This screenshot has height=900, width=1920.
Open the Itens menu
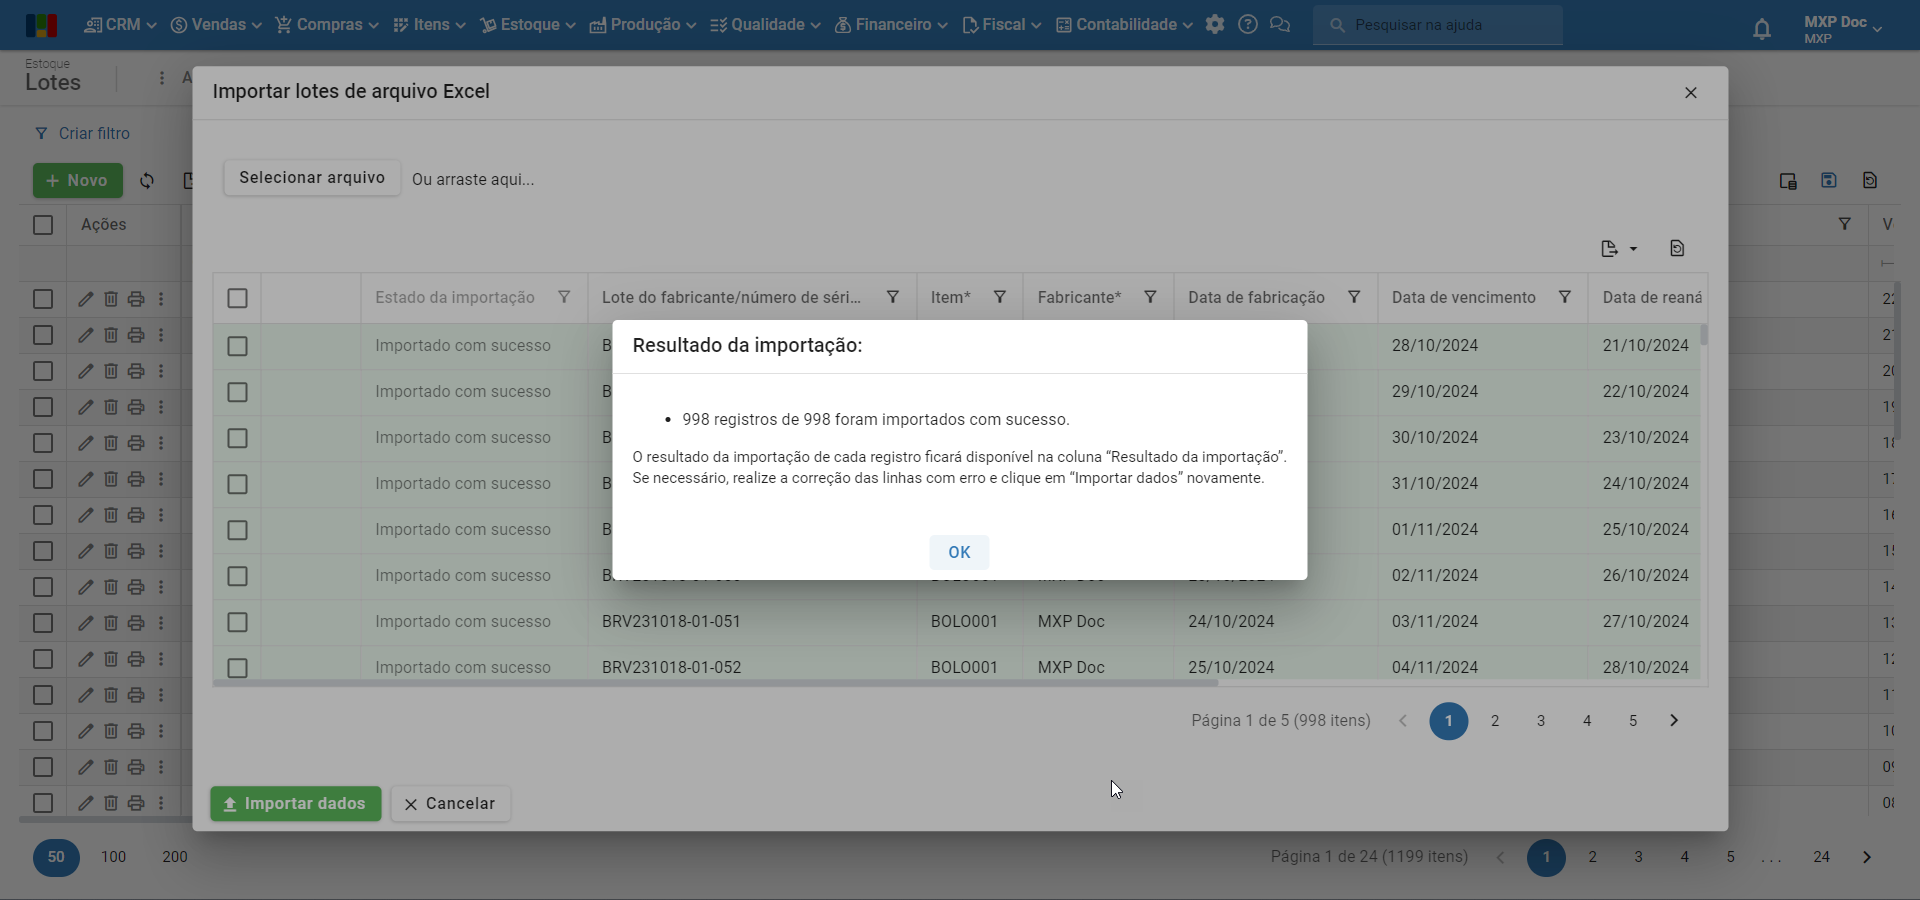(x=429, y=25)
